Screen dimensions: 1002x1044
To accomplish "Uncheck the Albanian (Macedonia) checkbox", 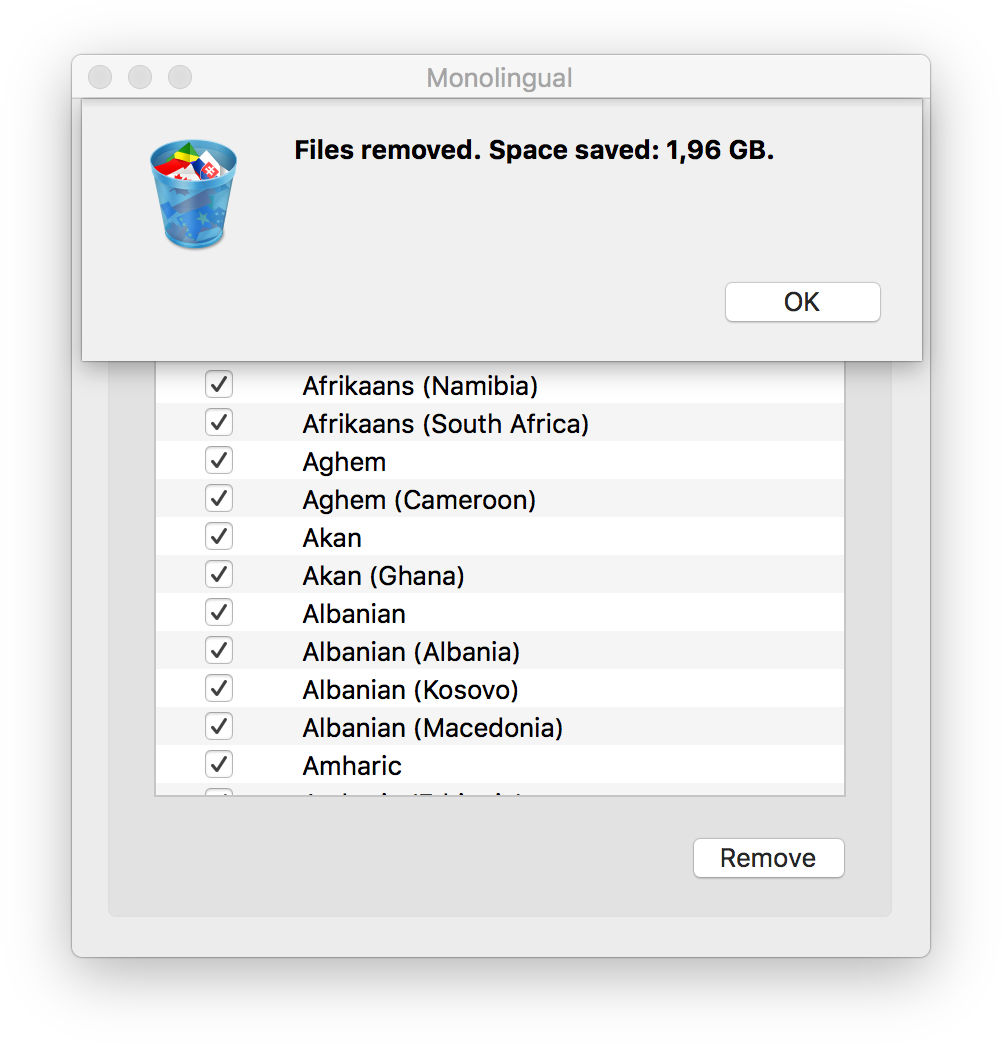I will click(x=218, y=726).
